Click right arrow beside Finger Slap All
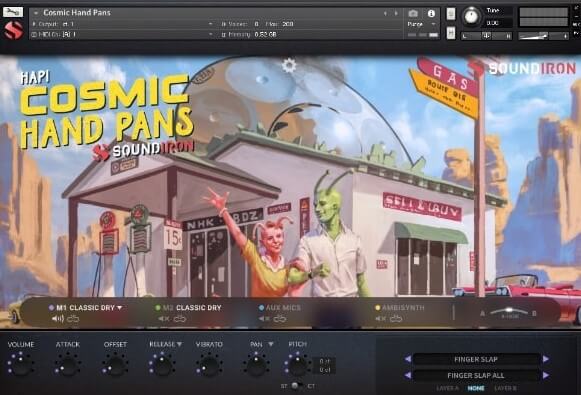This screenshot has width=581, height=395. point(546,375)
